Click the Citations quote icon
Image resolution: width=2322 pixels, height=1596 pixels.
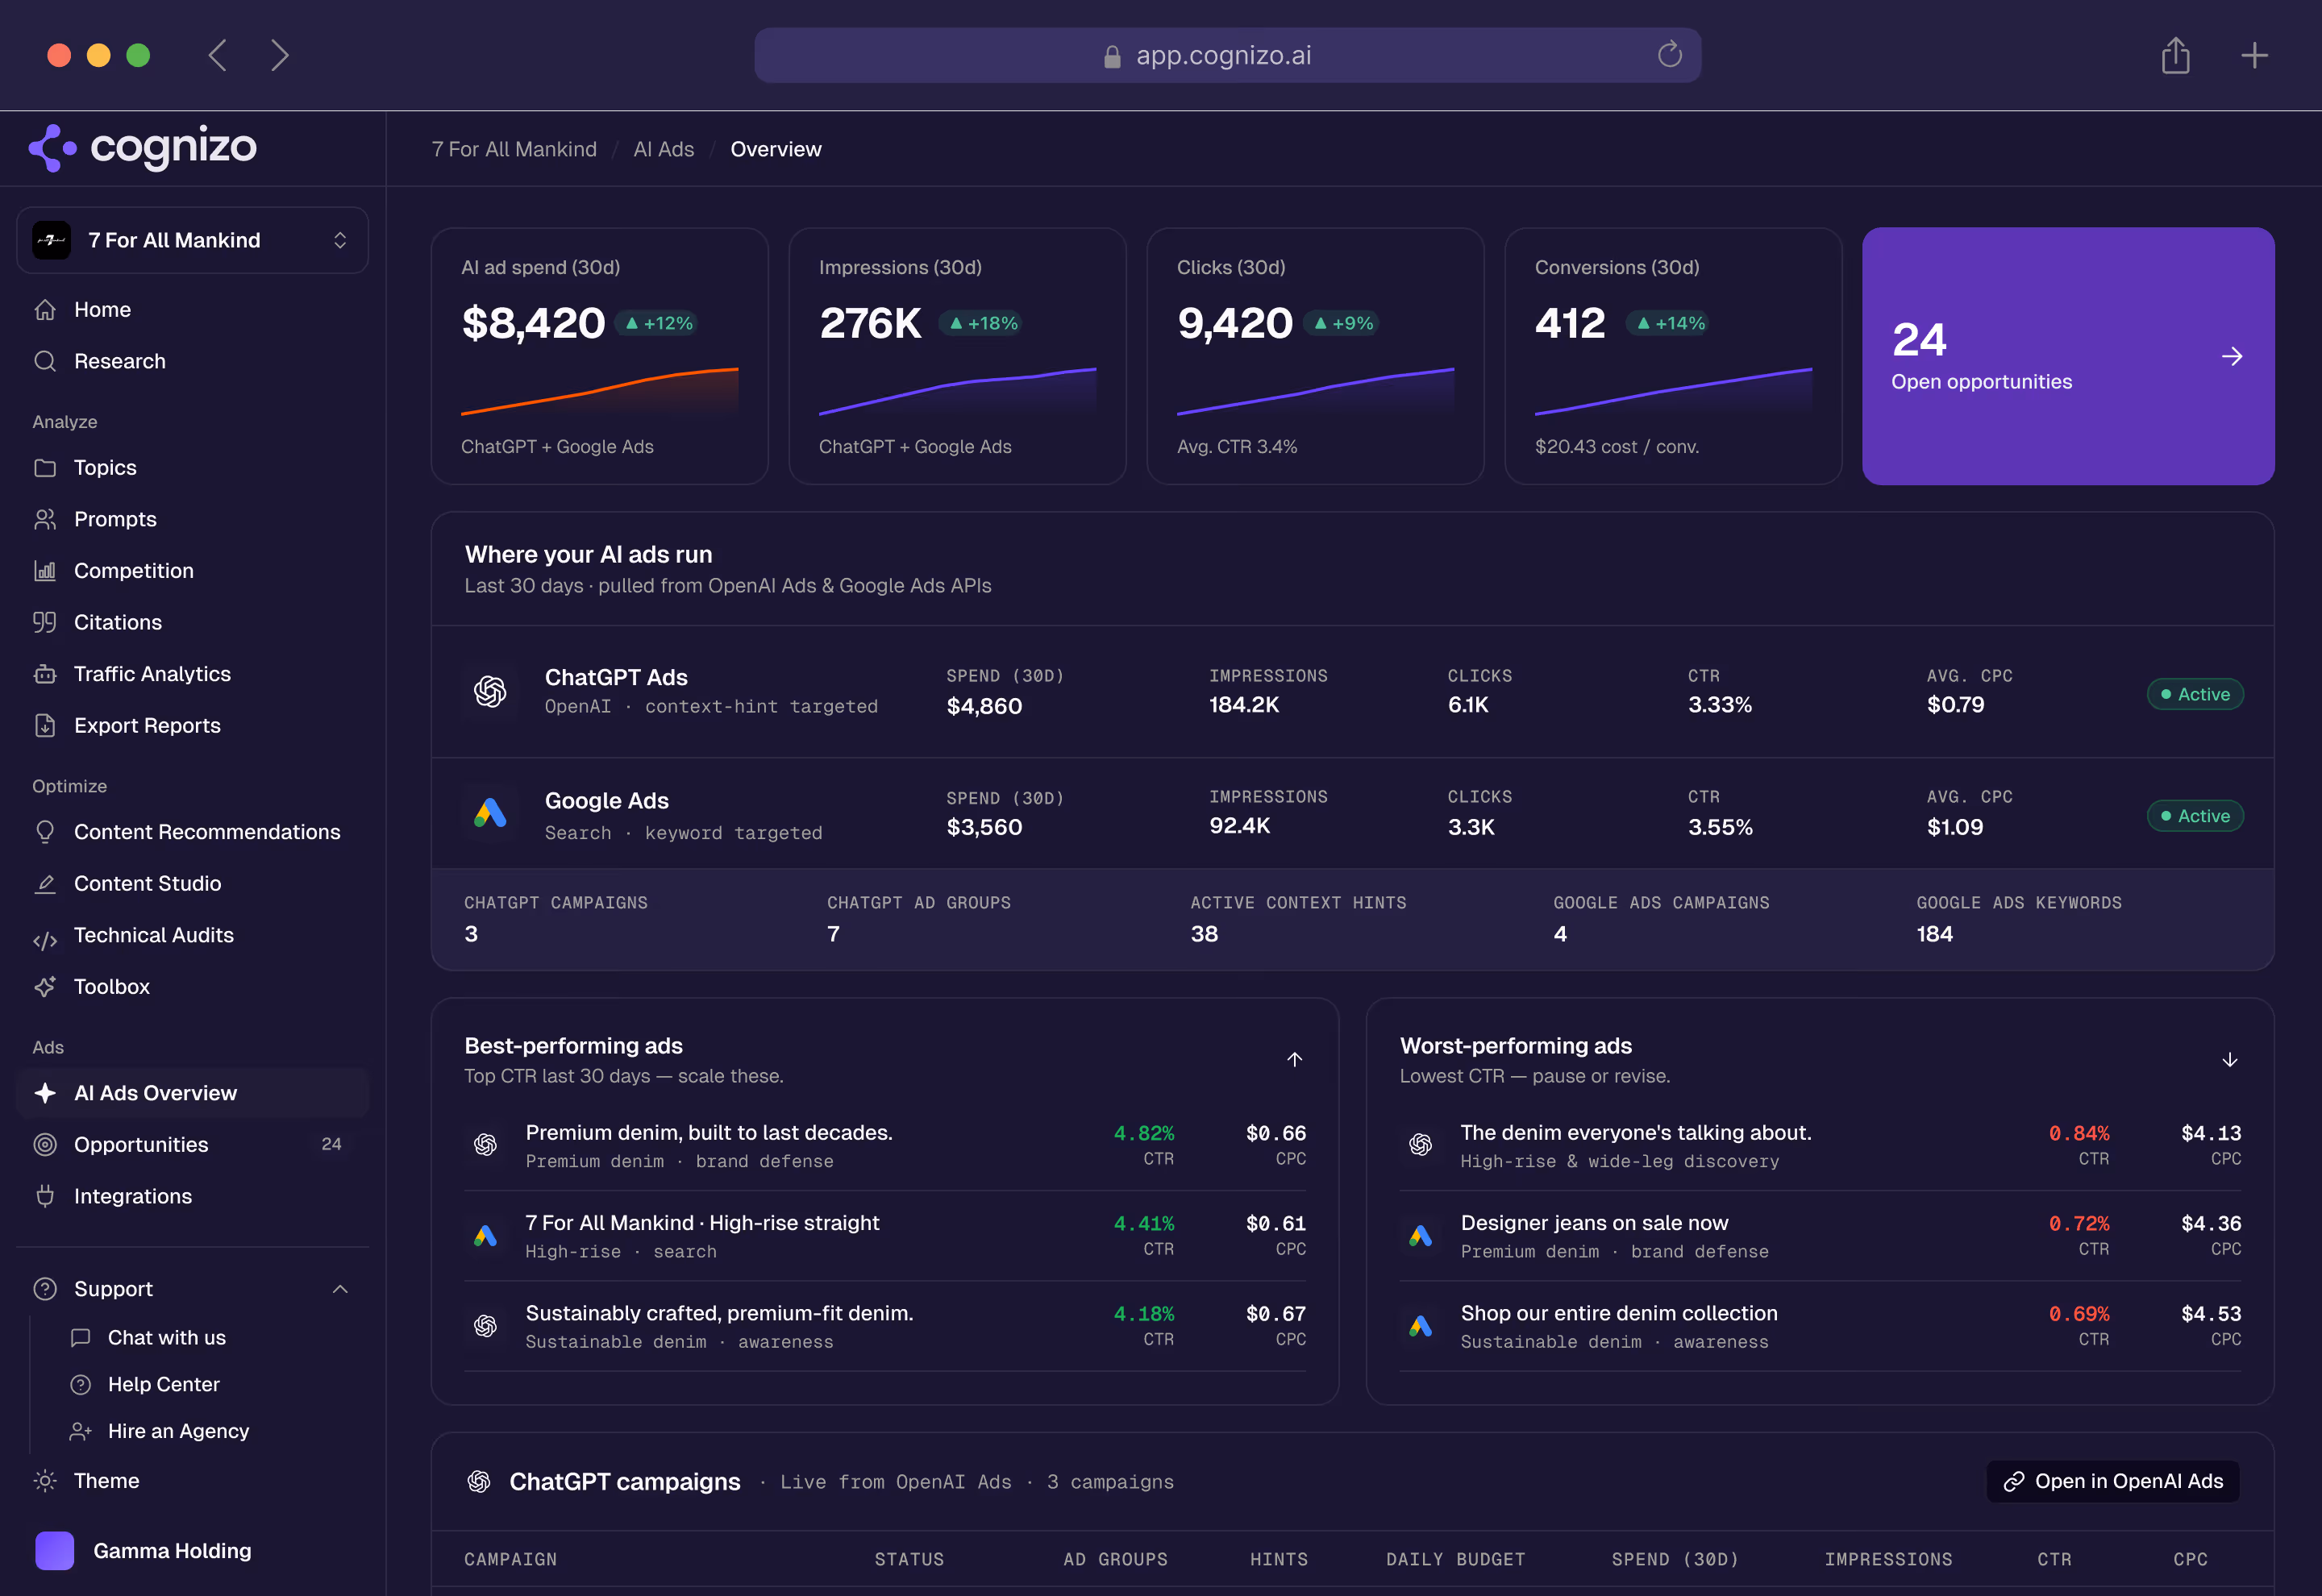45,622
